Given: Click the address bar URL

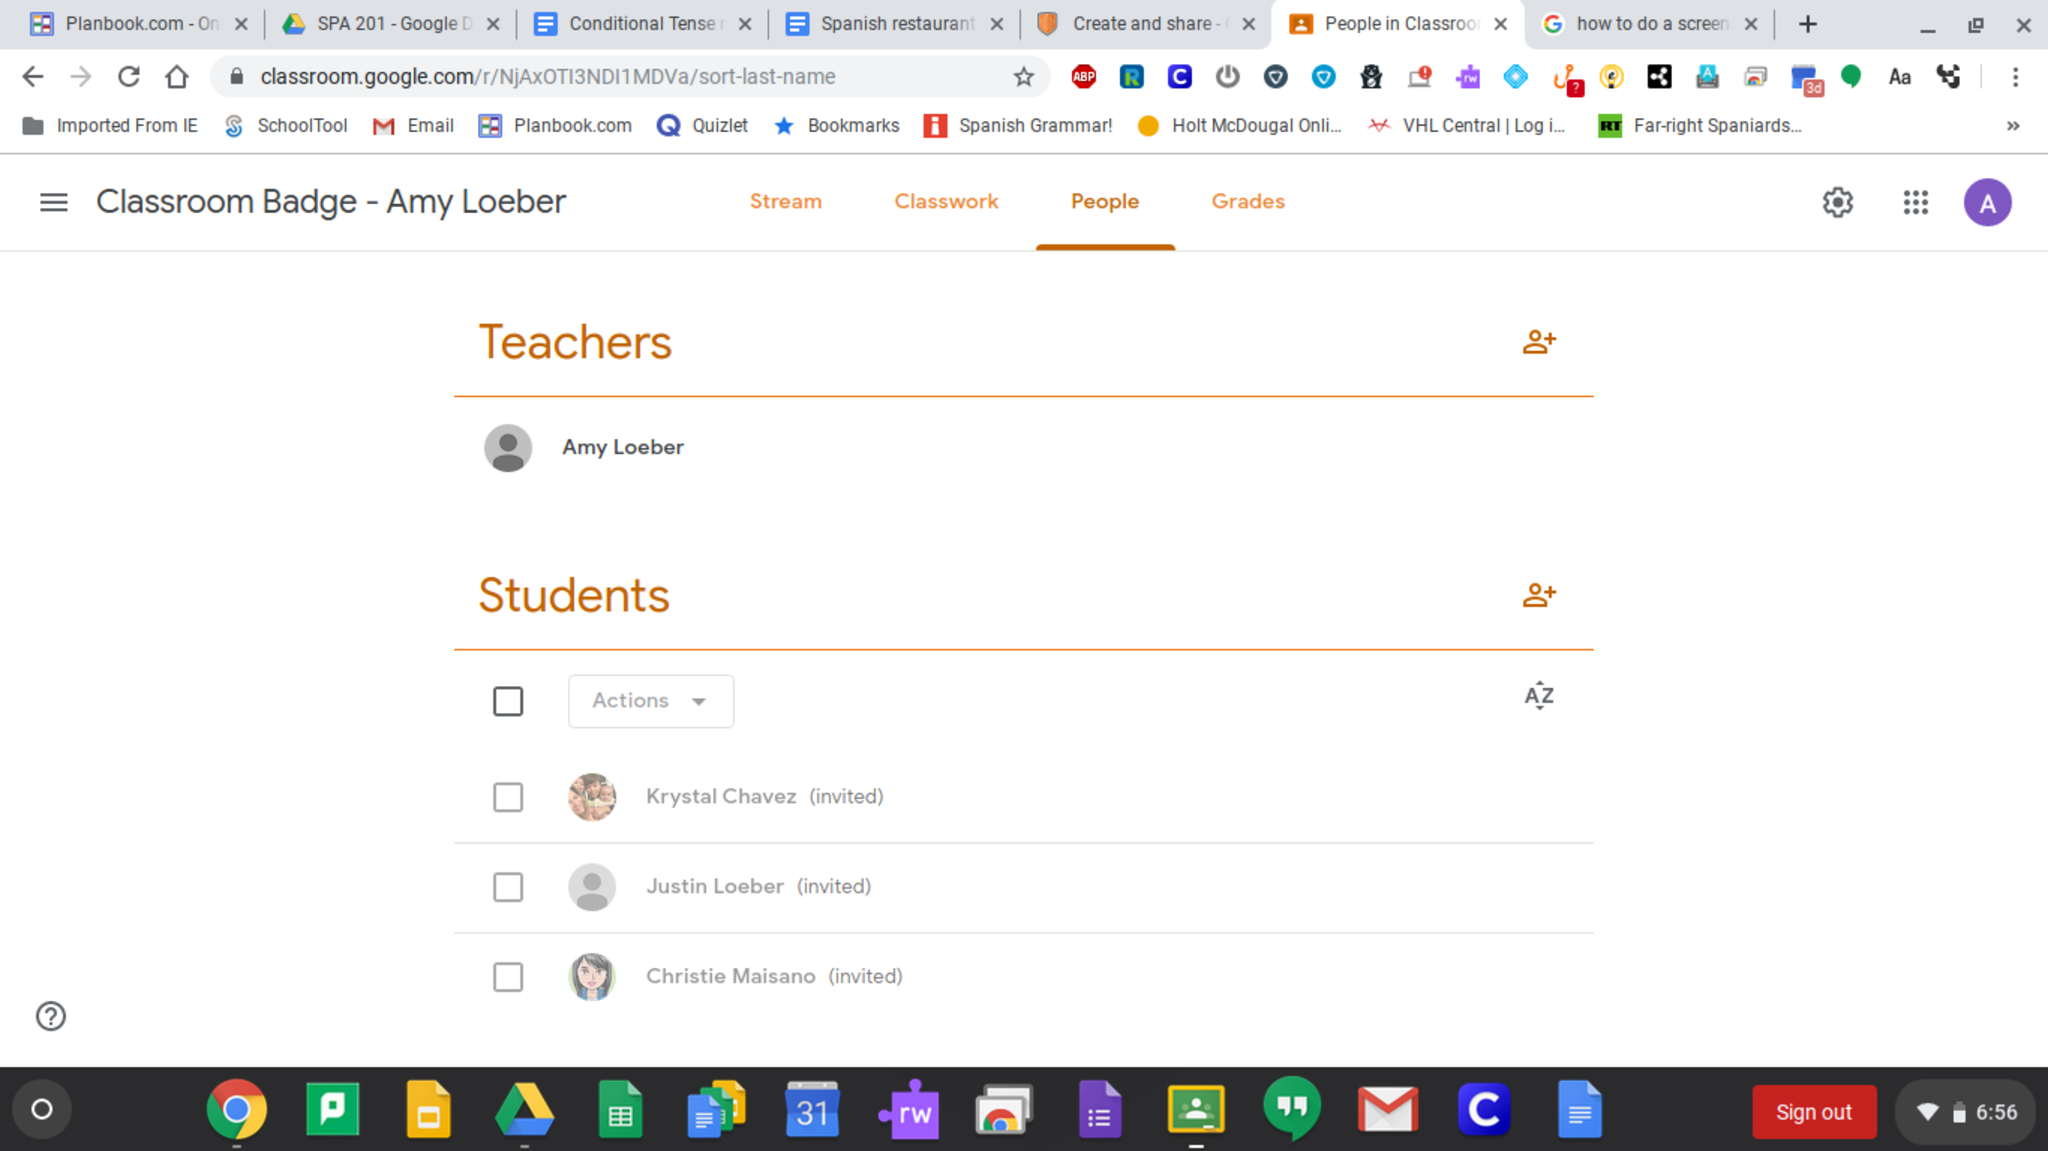Looking at the screenshot, I should 547,77.
